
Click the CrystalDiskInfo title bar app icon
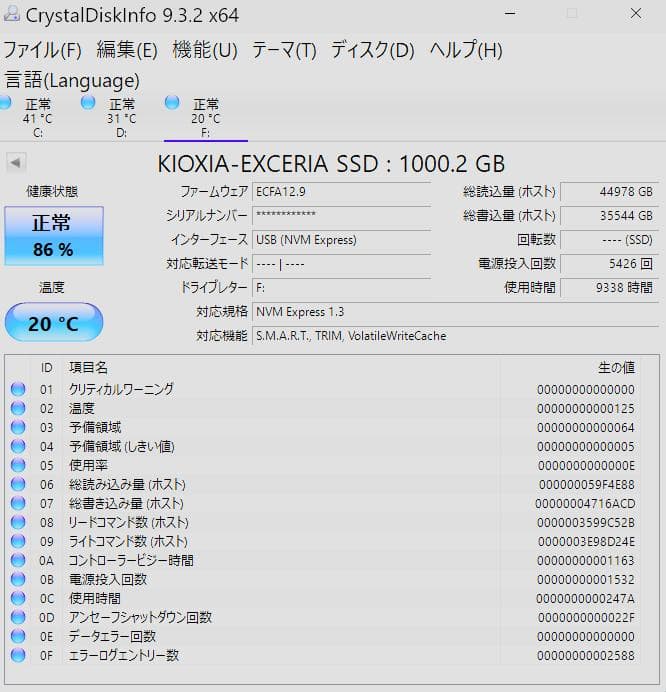tap(11, 14)
